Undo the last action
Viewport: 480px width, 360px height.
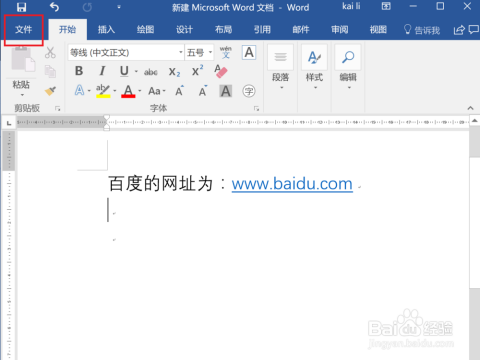click(54, 7)
